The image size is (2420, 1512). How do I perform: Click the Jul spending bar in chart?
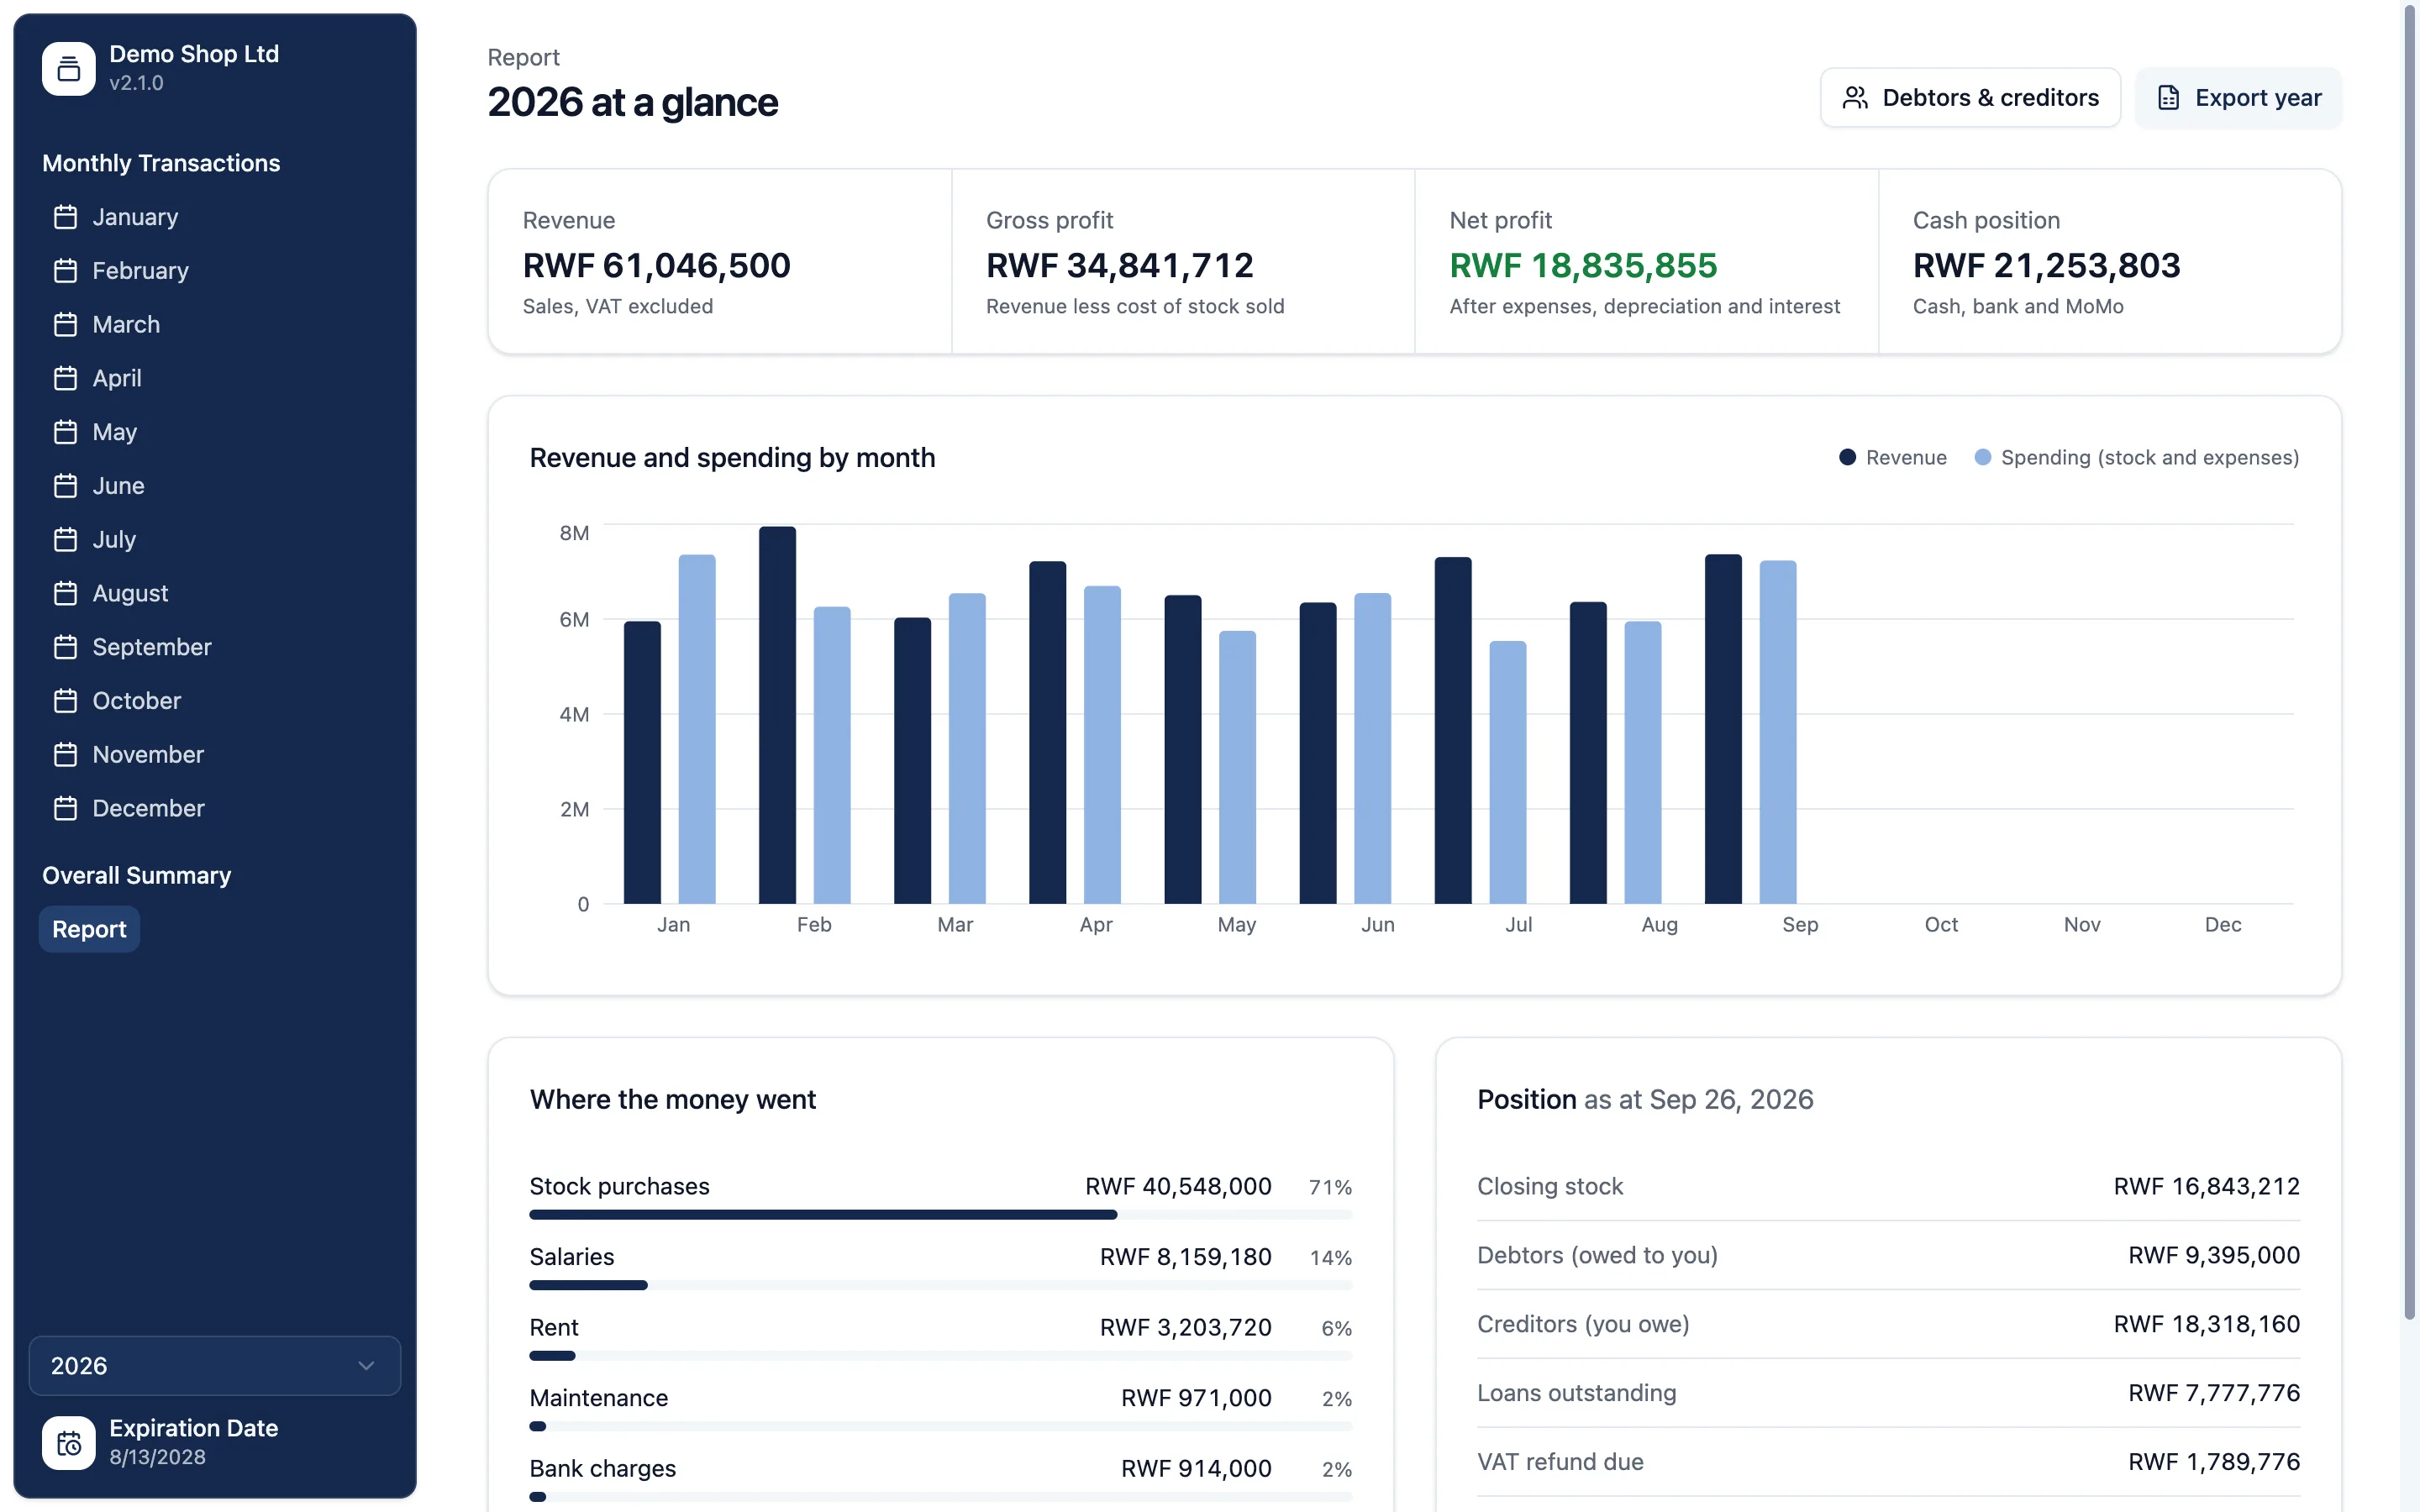pos(1507,772)
